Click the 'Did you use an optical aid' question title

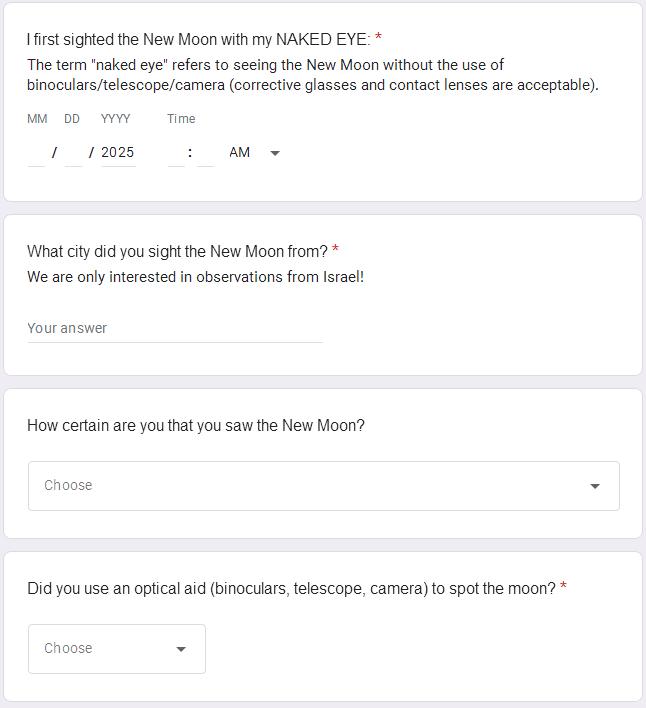coord(291,589)
